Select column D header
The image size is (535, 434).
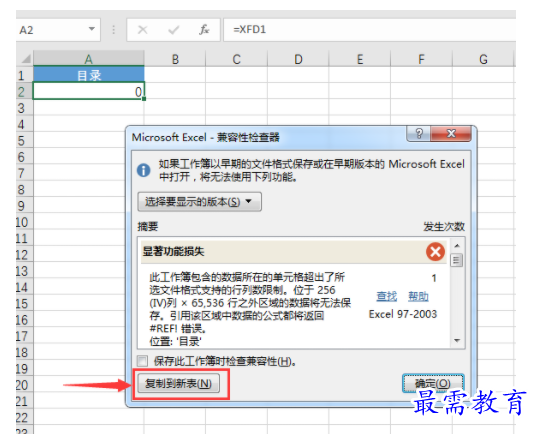[298, 59]
